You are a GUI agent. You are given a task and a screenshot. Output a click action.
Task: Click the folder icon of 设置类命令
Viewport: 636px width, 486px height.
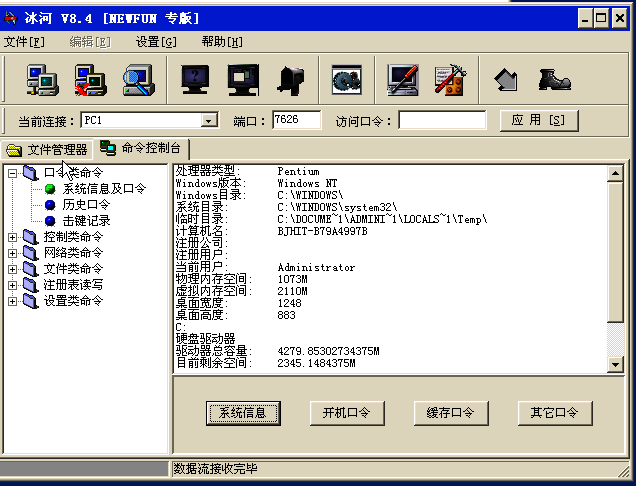coord(30,301)
